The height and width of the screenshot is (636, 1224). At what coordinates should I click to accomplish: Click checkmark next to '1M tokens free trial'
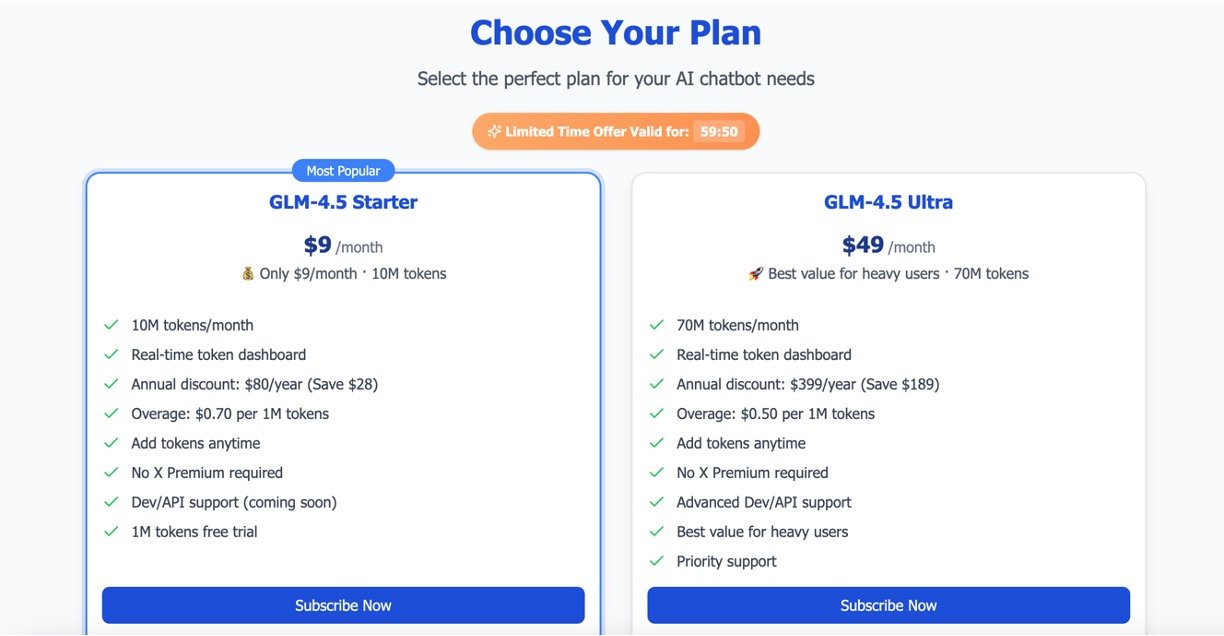click(111, 532)
